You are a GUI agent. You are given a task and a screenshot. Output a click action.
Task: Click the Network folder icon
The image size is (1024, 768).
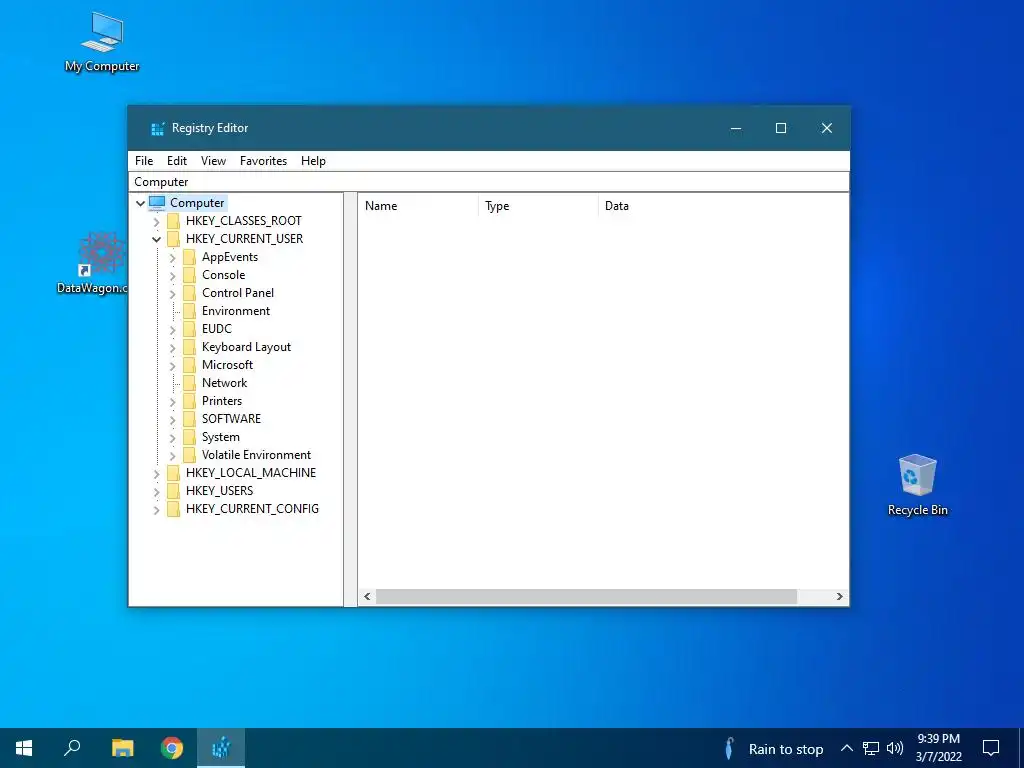coord(189,383)
